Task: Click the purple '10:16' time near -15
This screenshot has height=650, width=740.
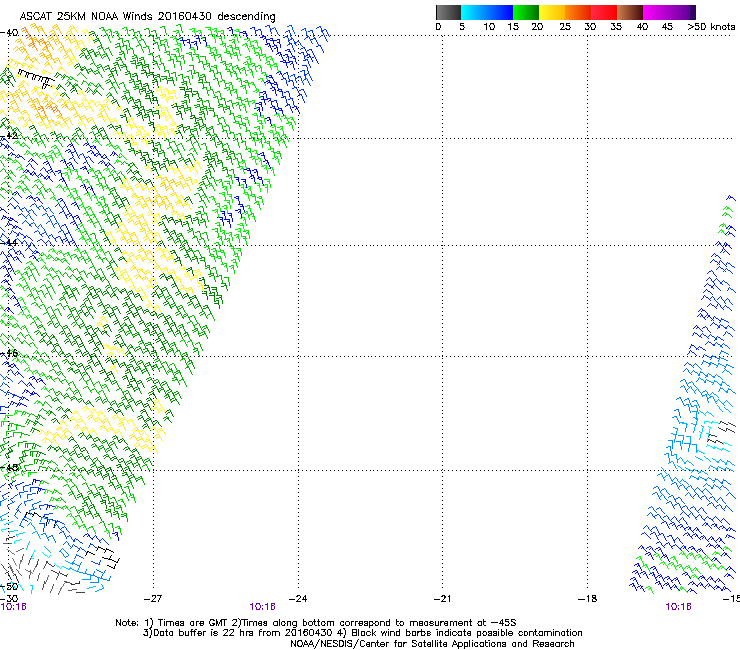Action: (x=678, y=607)
